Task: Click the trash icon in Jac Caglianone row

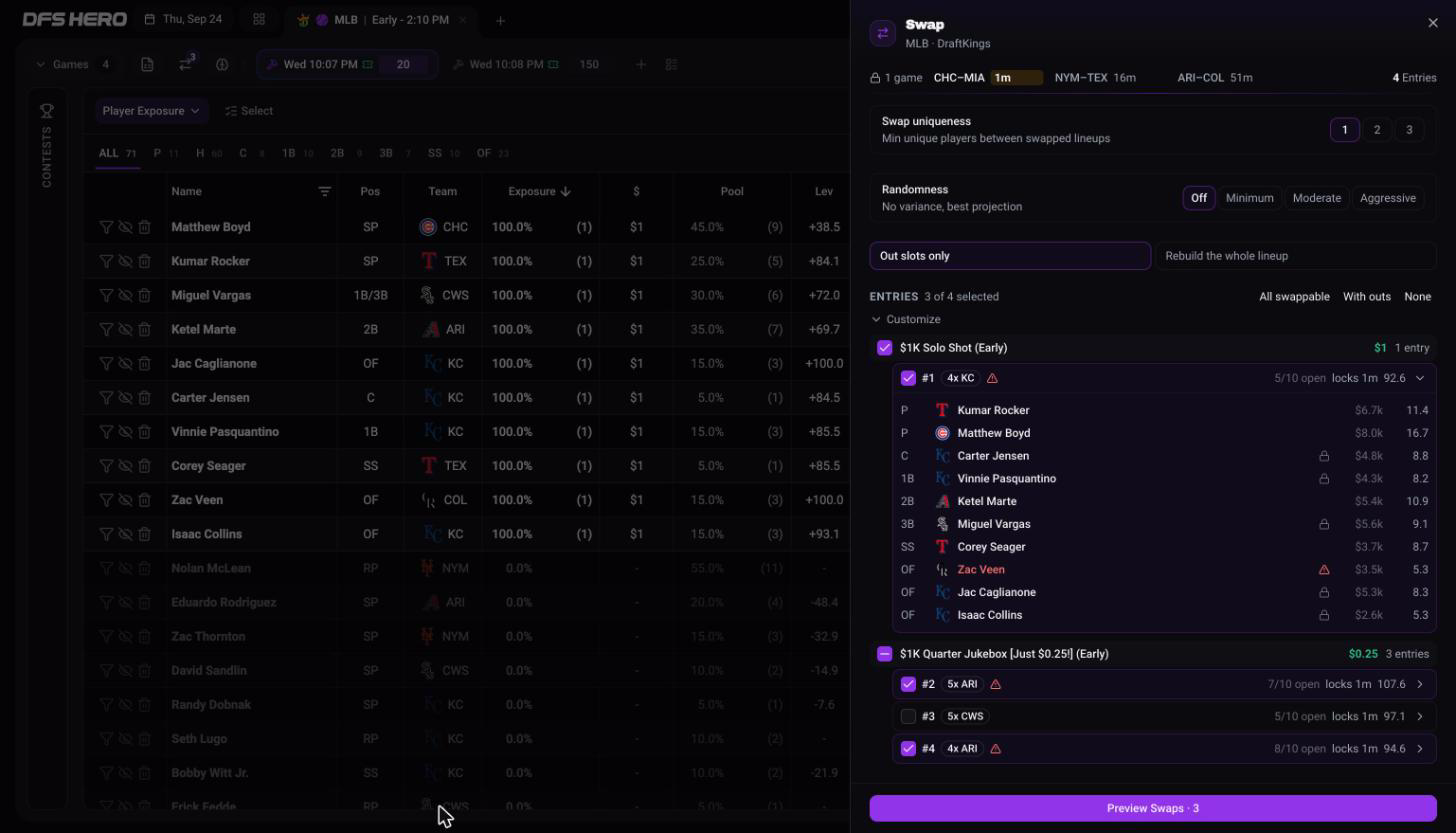Action: (x=144, y=363)
